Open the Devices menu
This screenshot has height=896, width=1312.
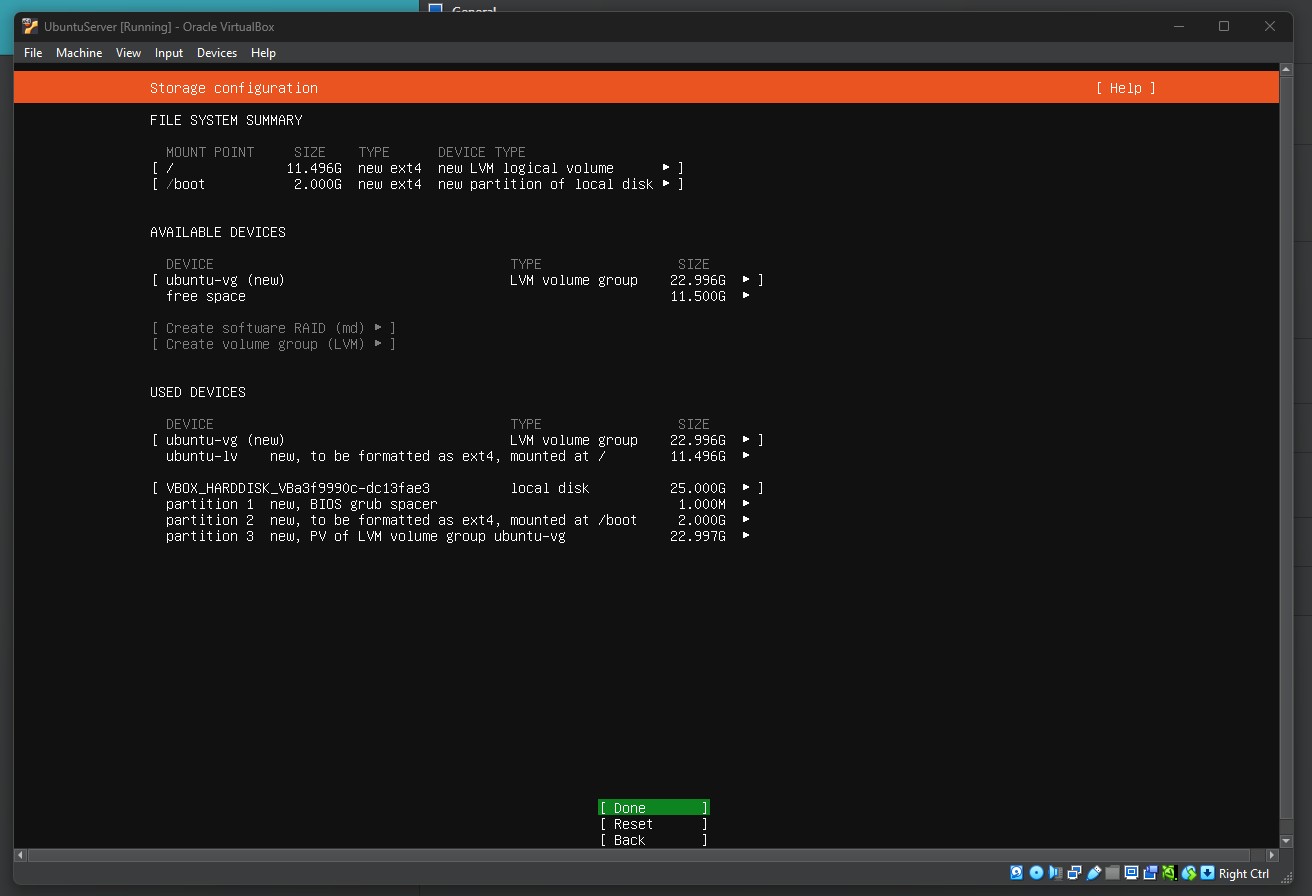[217, 53]
